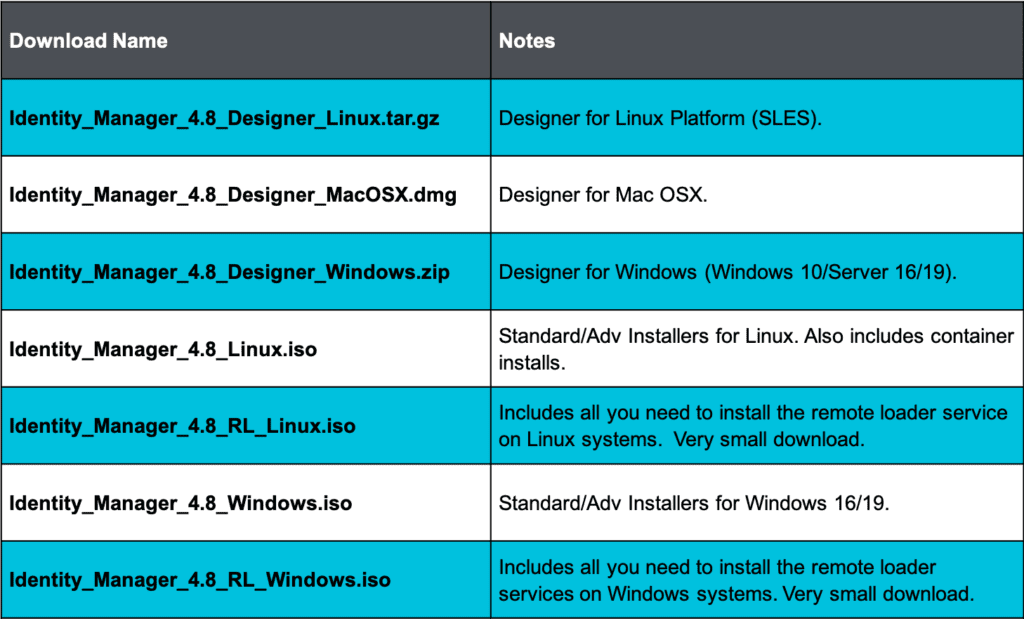Click the 'Designer for Mac OSX.' note

click(x=603, y=195)
